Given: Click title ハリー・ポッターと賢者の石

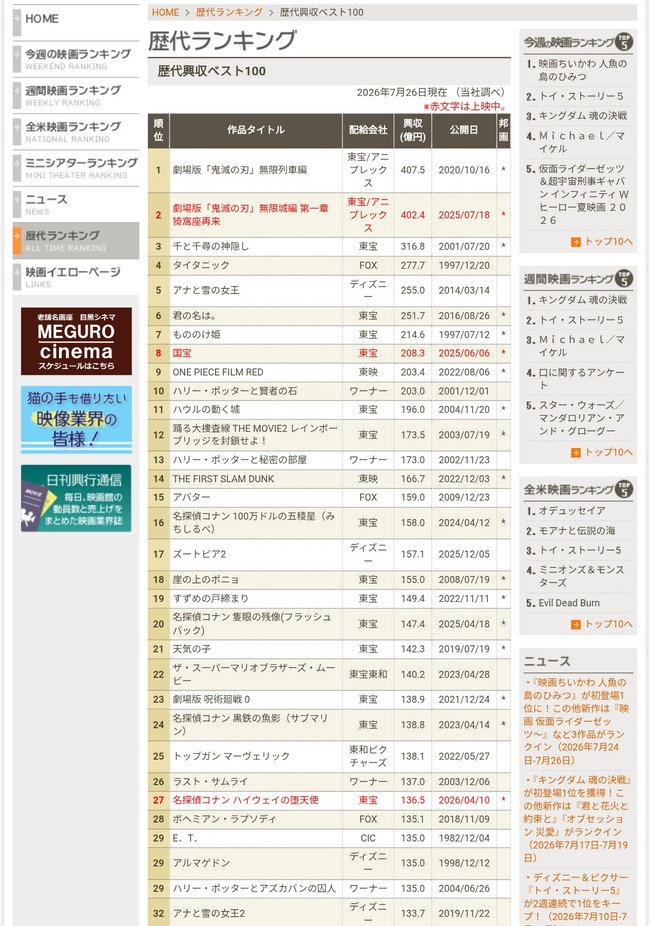Looking at the screenshot, I should pyautogui.click(x=234, y=392).
